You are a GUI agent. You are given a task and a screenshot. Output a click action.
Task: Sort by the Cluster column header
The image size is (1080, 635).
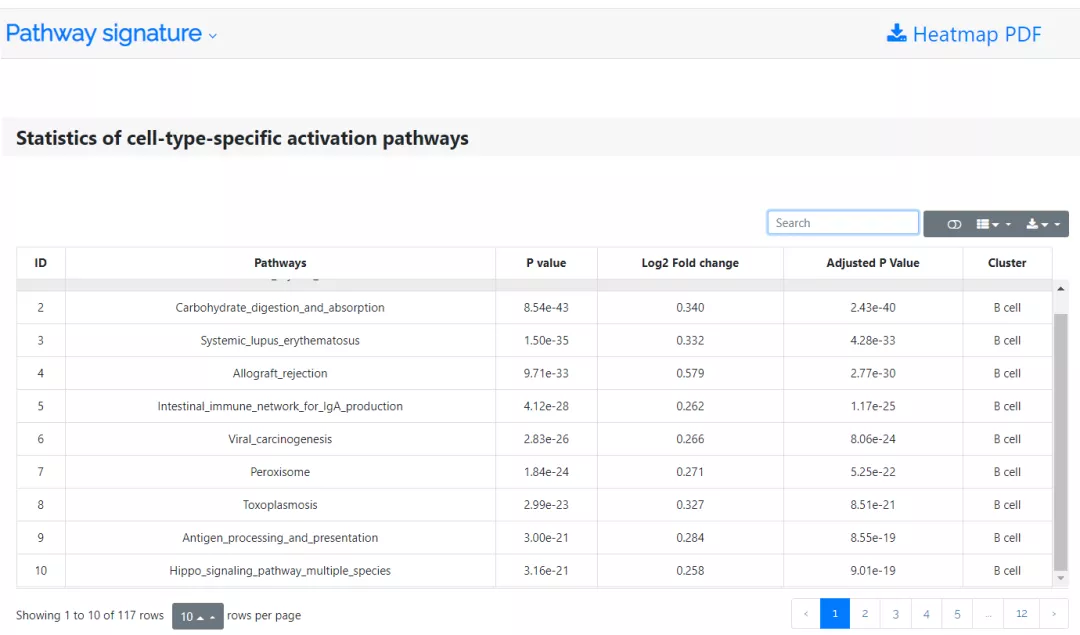click(1007, 263)
